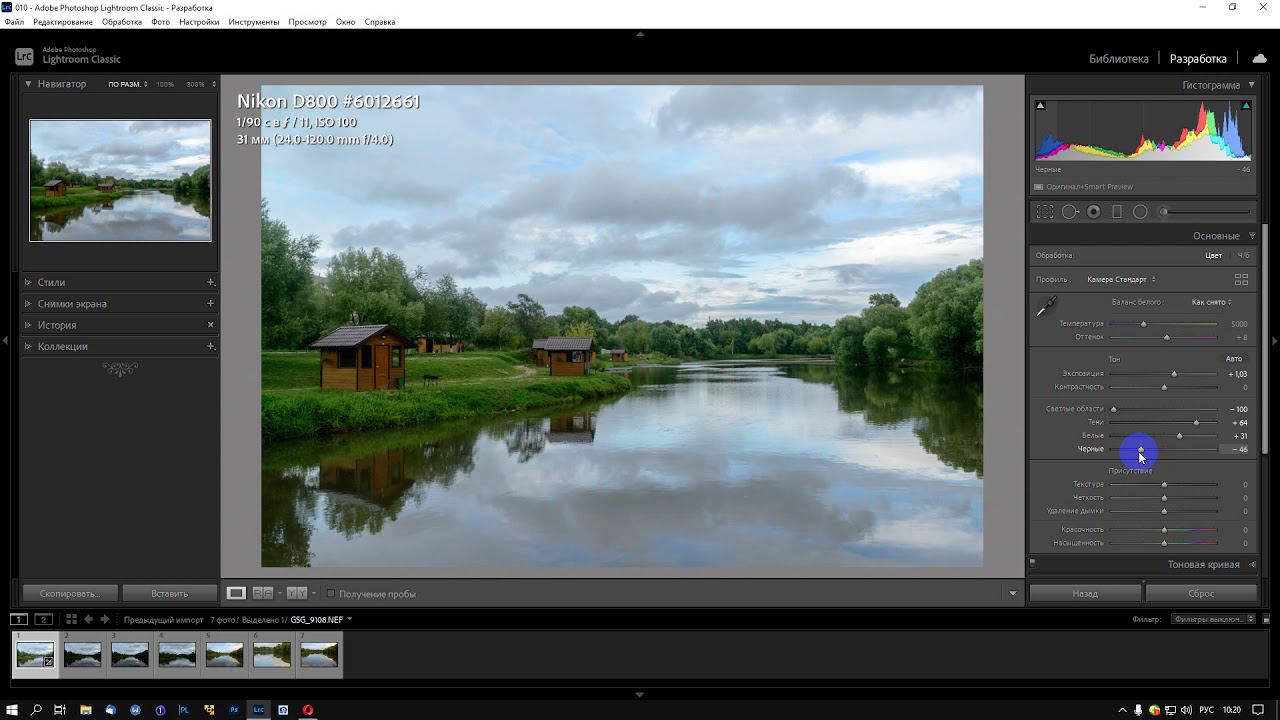Open the Фильтры выключены filter dropdown
Viewport: 1280px width, 720px height.
click(x=1213, y=619)
